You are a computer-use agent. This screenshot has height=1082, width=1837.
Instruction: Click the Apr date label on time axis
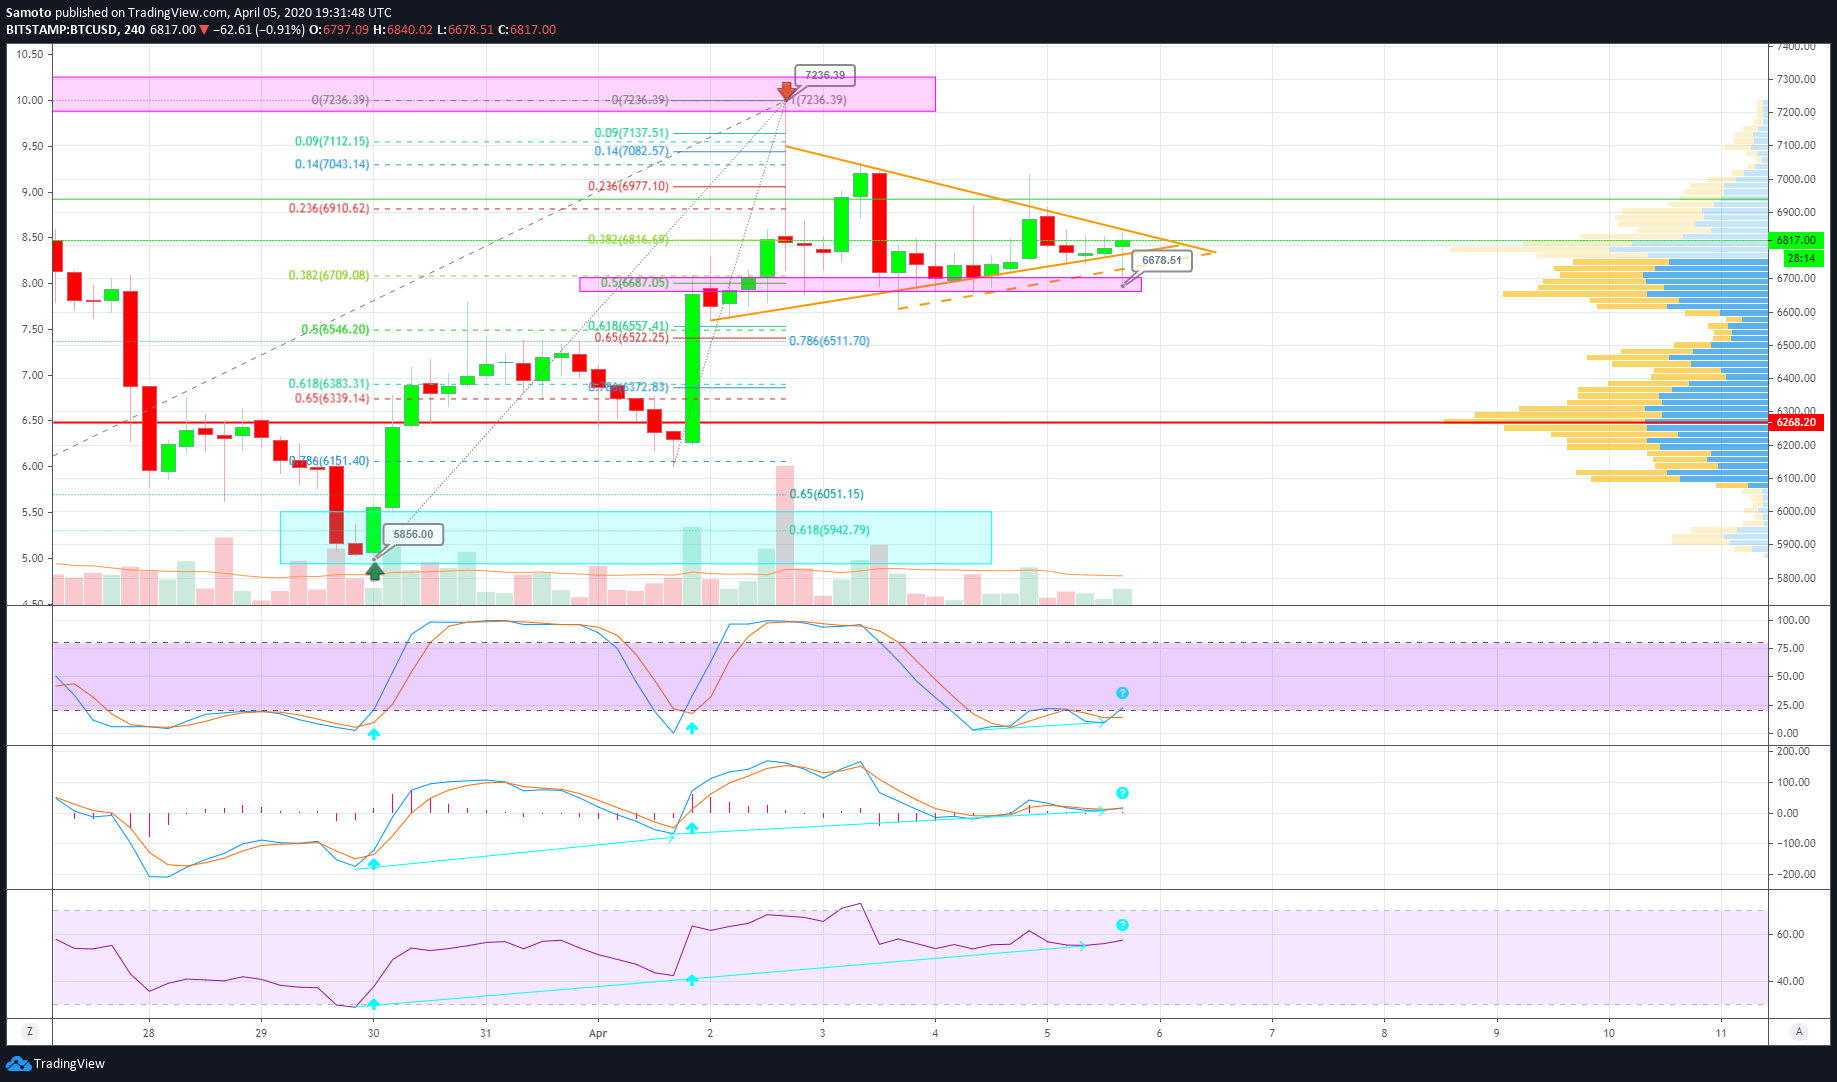598,1033
